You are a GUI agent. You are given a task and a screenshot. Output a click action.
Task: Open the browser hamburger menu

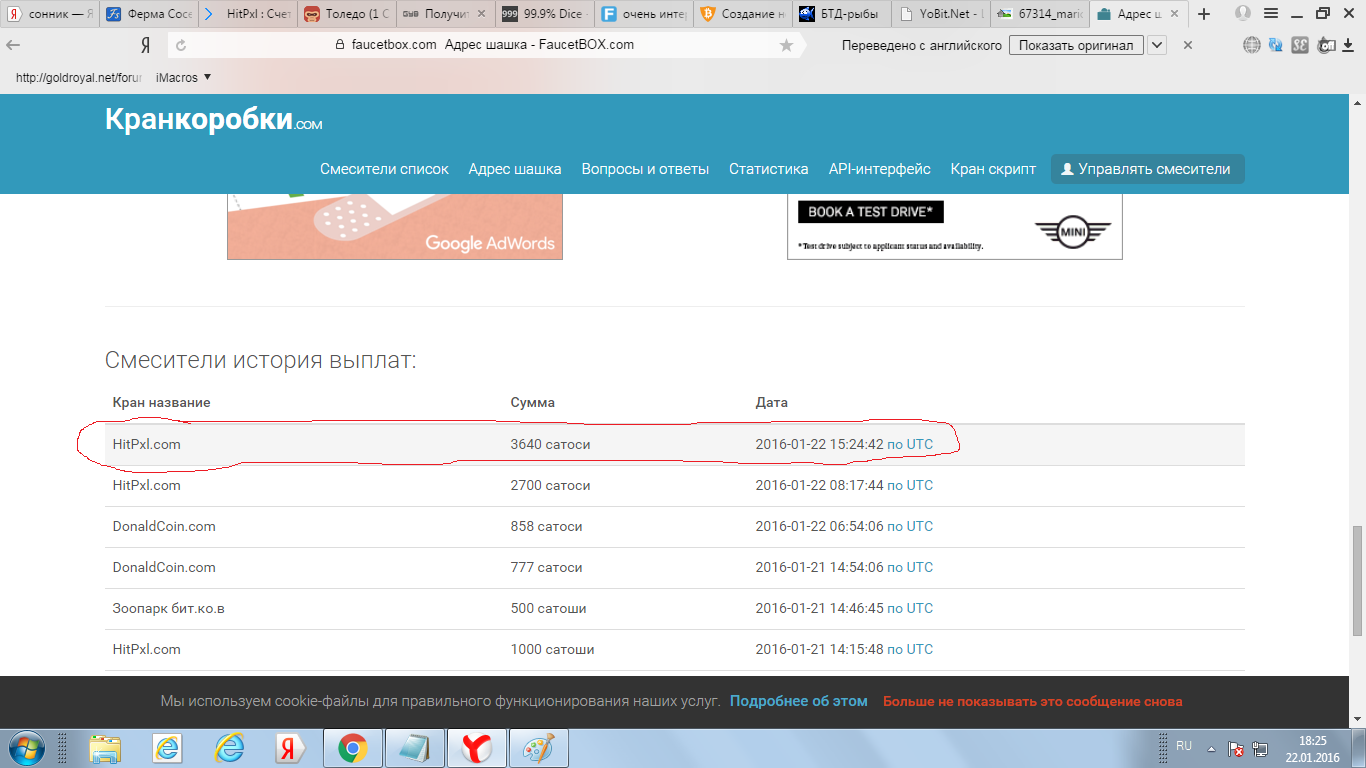point(1271,13)
